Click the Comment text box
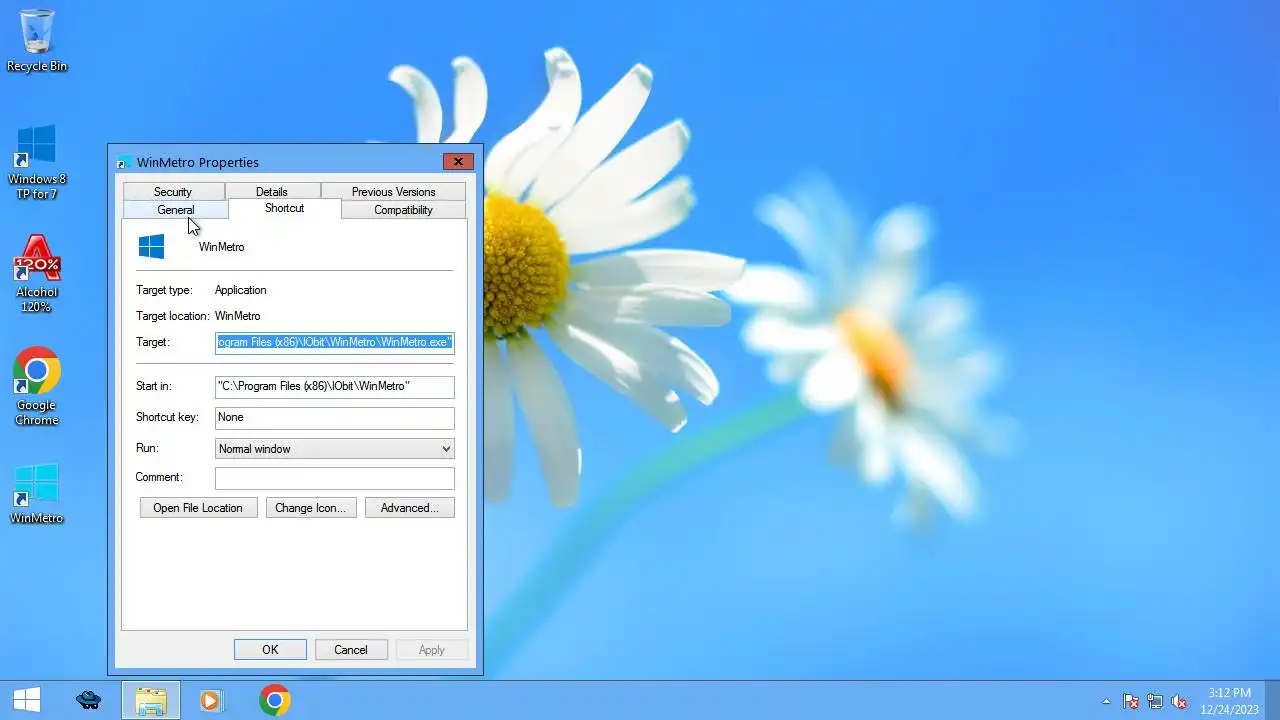 [335, 478]
